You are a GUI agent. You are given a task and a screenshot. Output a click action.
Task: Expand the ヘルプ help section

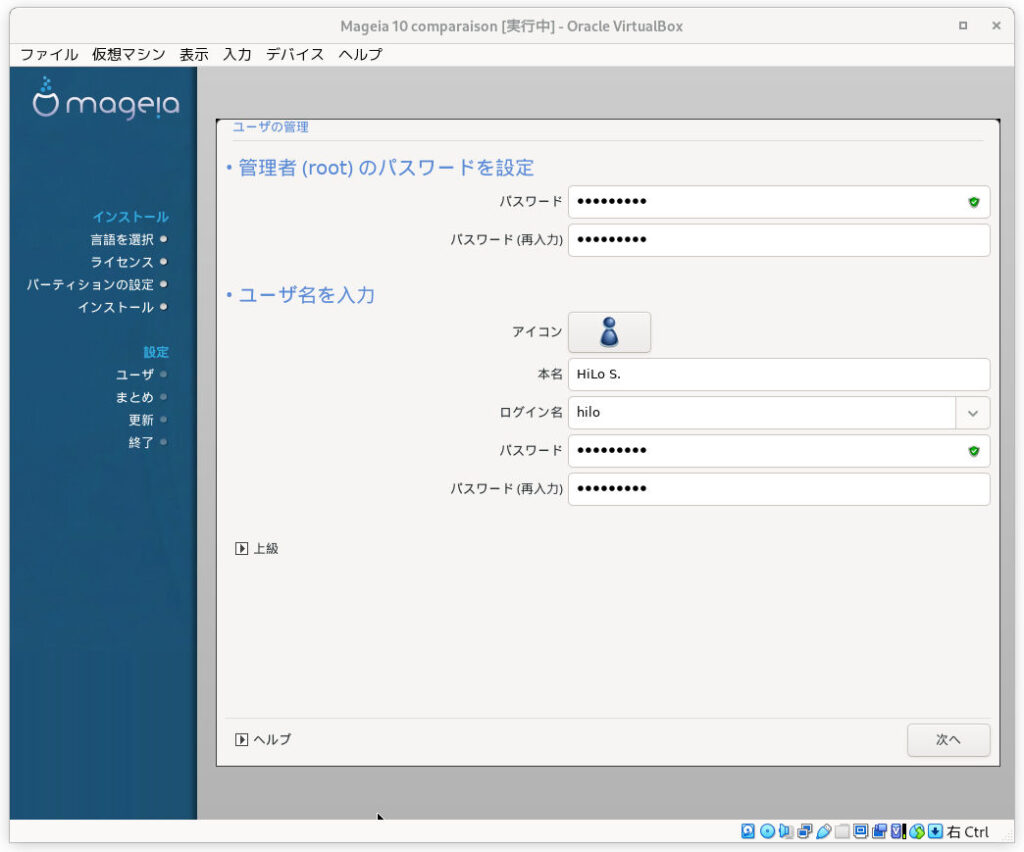tap(263, 739)
